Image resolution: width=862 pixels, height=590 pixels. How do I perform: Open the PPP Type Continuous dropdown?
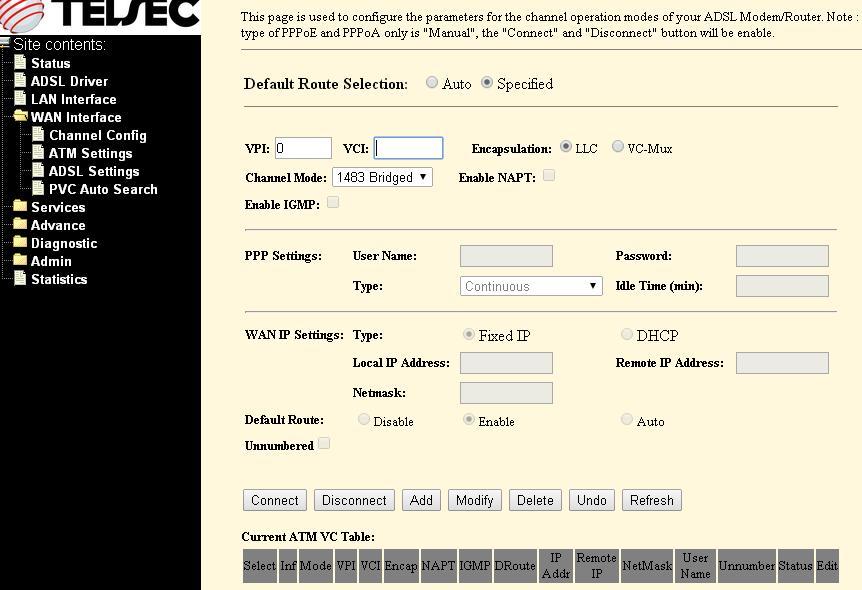(x=531, y=286)
